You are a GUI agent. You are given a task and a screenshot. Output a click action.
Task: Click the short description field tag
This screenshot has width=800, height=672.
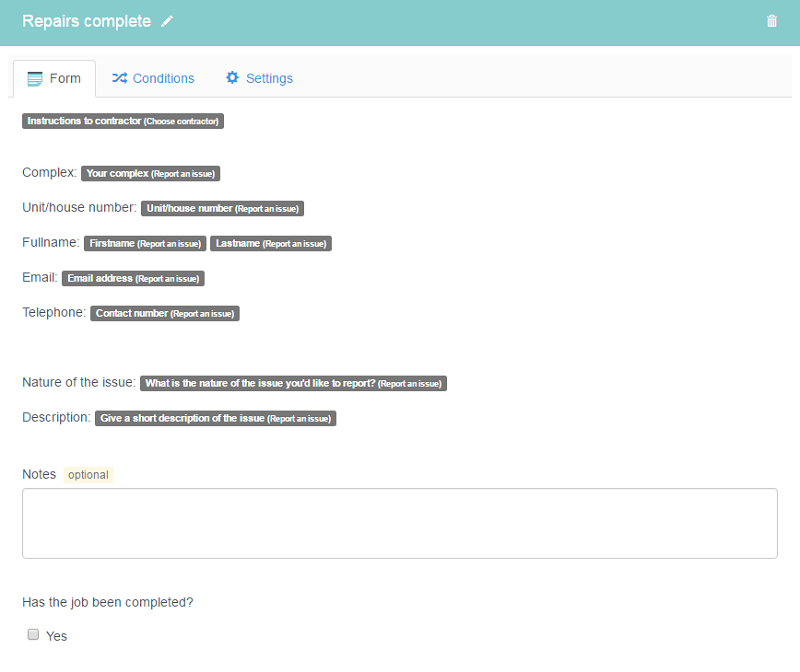pos(216,418)
